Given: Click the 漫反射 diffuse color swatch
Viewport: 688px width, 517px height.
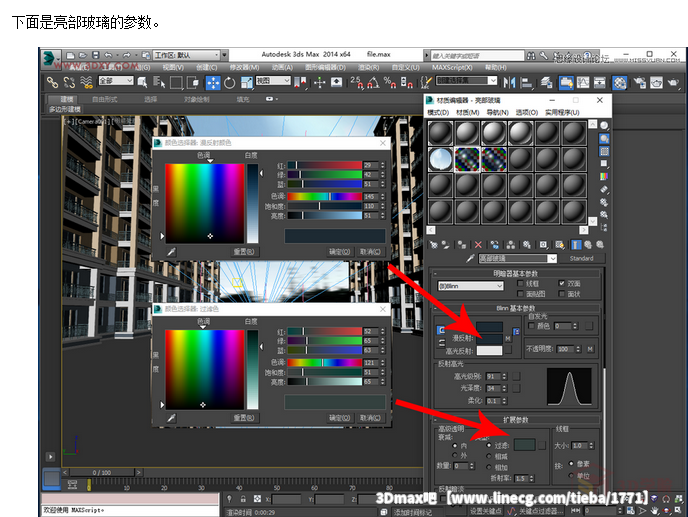Looking at the screenshot, I should 489,339.
